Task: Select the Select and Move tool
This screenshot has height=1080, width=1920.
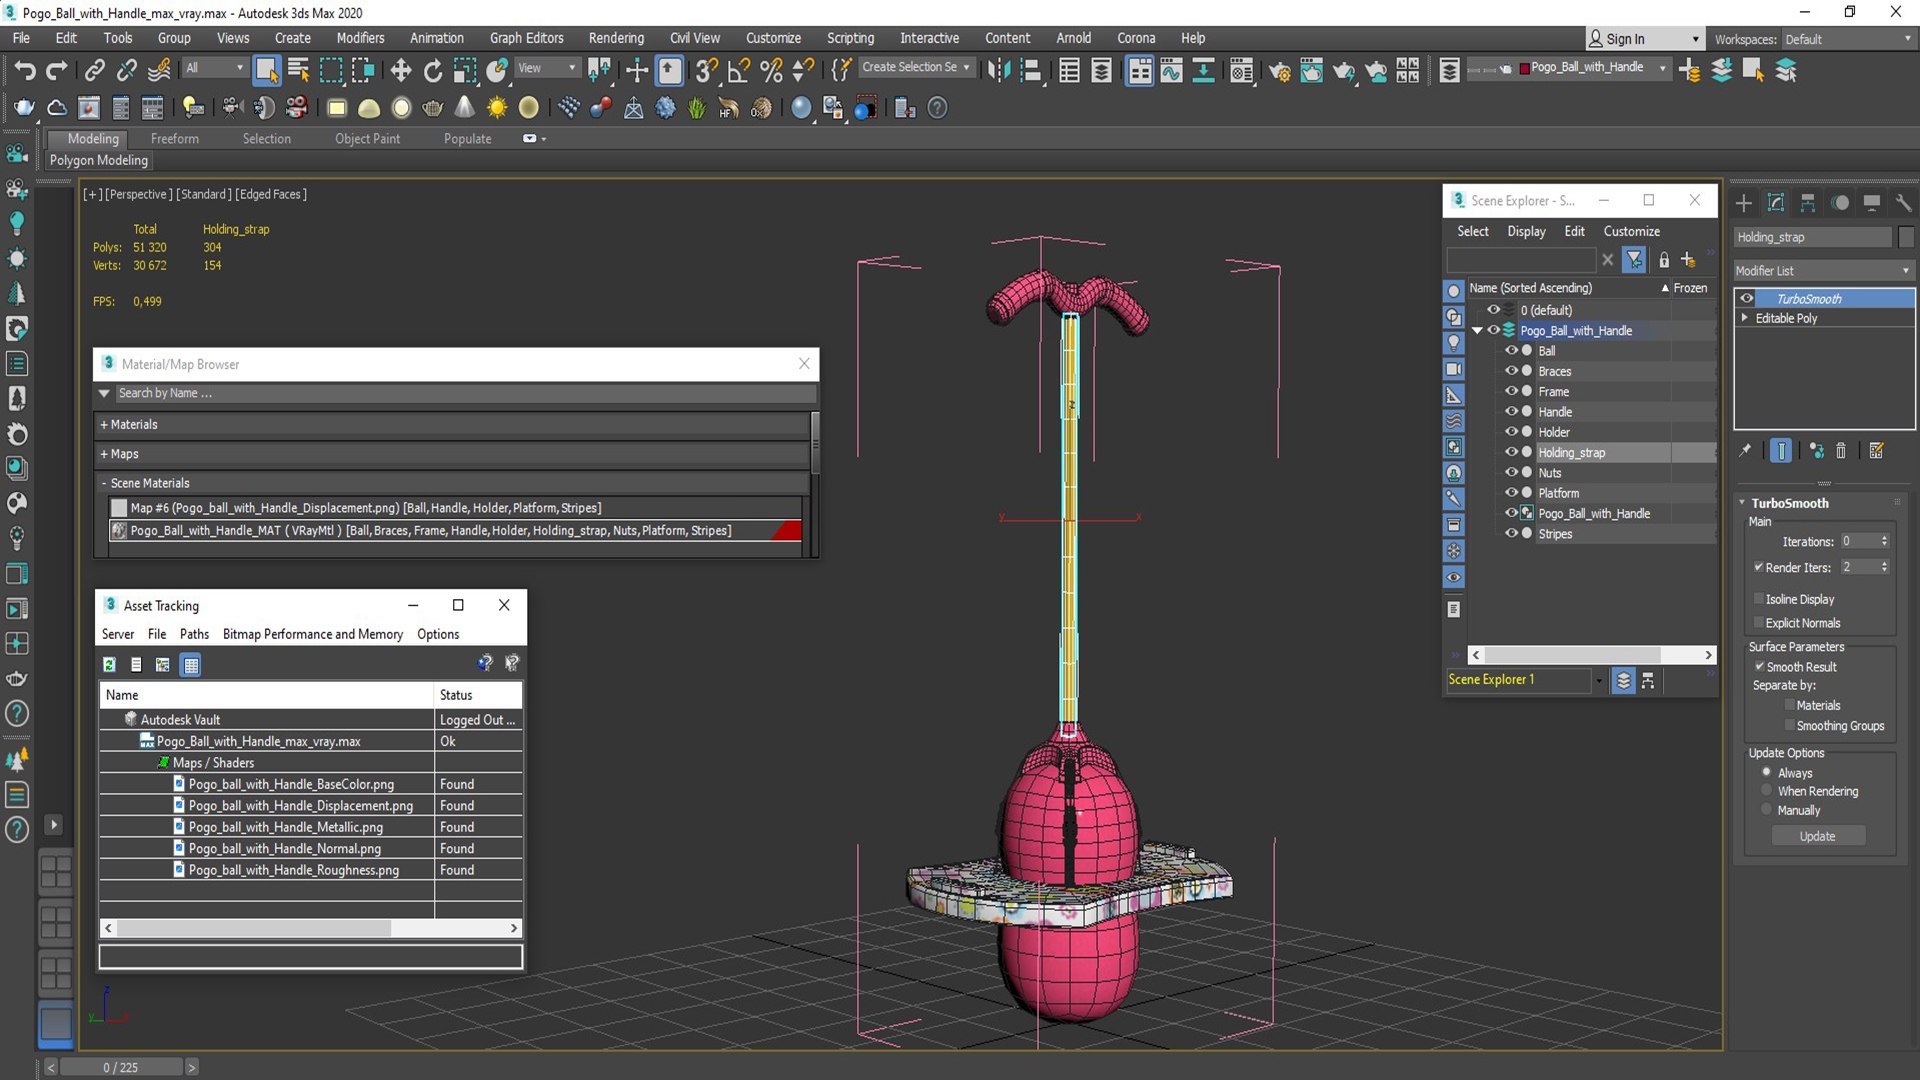Action: [x=400, y=70]
